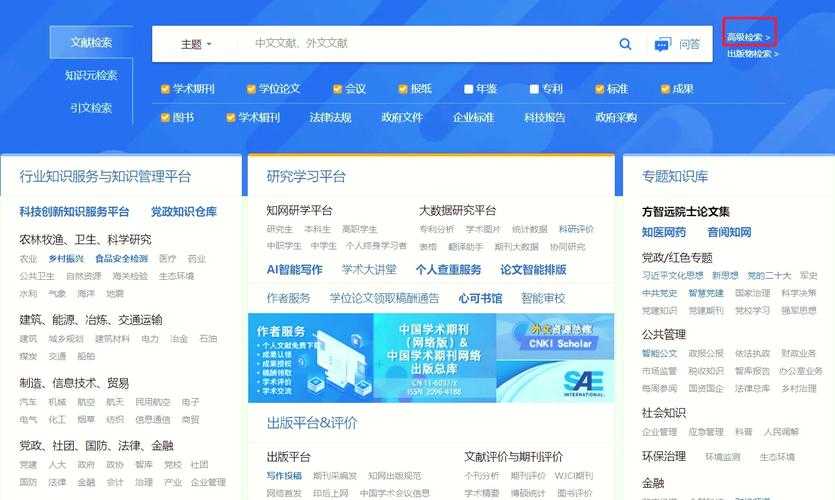
Task: Click the 学术图片 link
Action: 483,229
